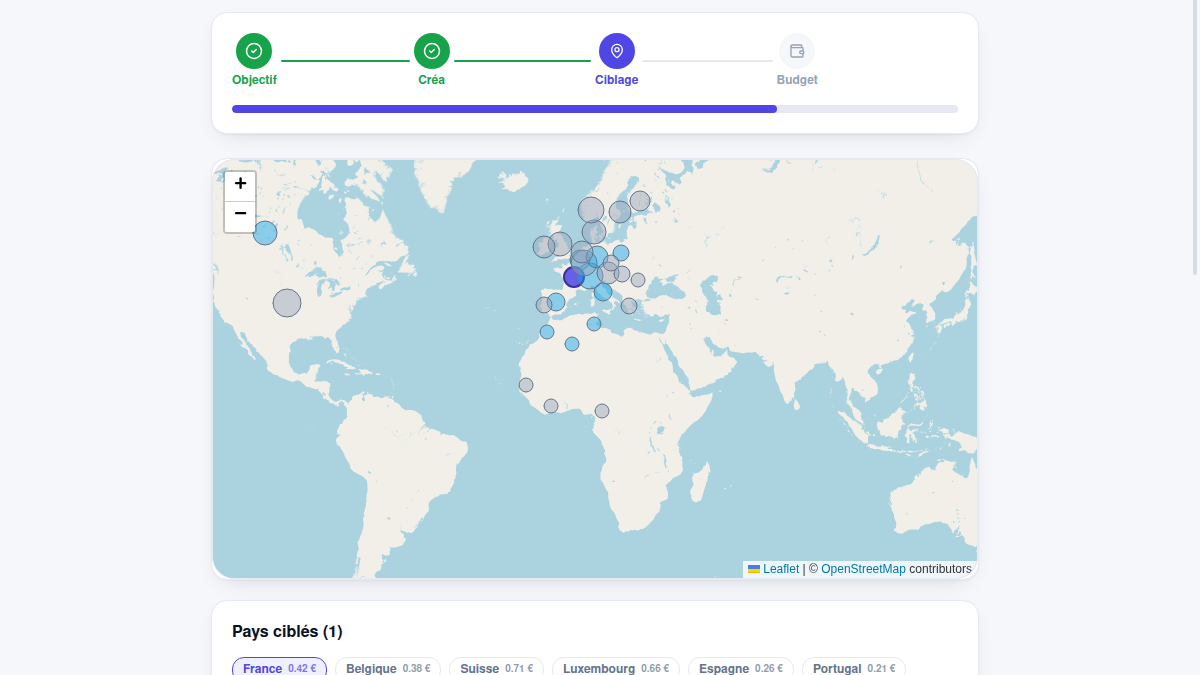The height and width of the screenshot is (675, 1200).
Task: Go to the Budget step label
Action: pos(797,80)
